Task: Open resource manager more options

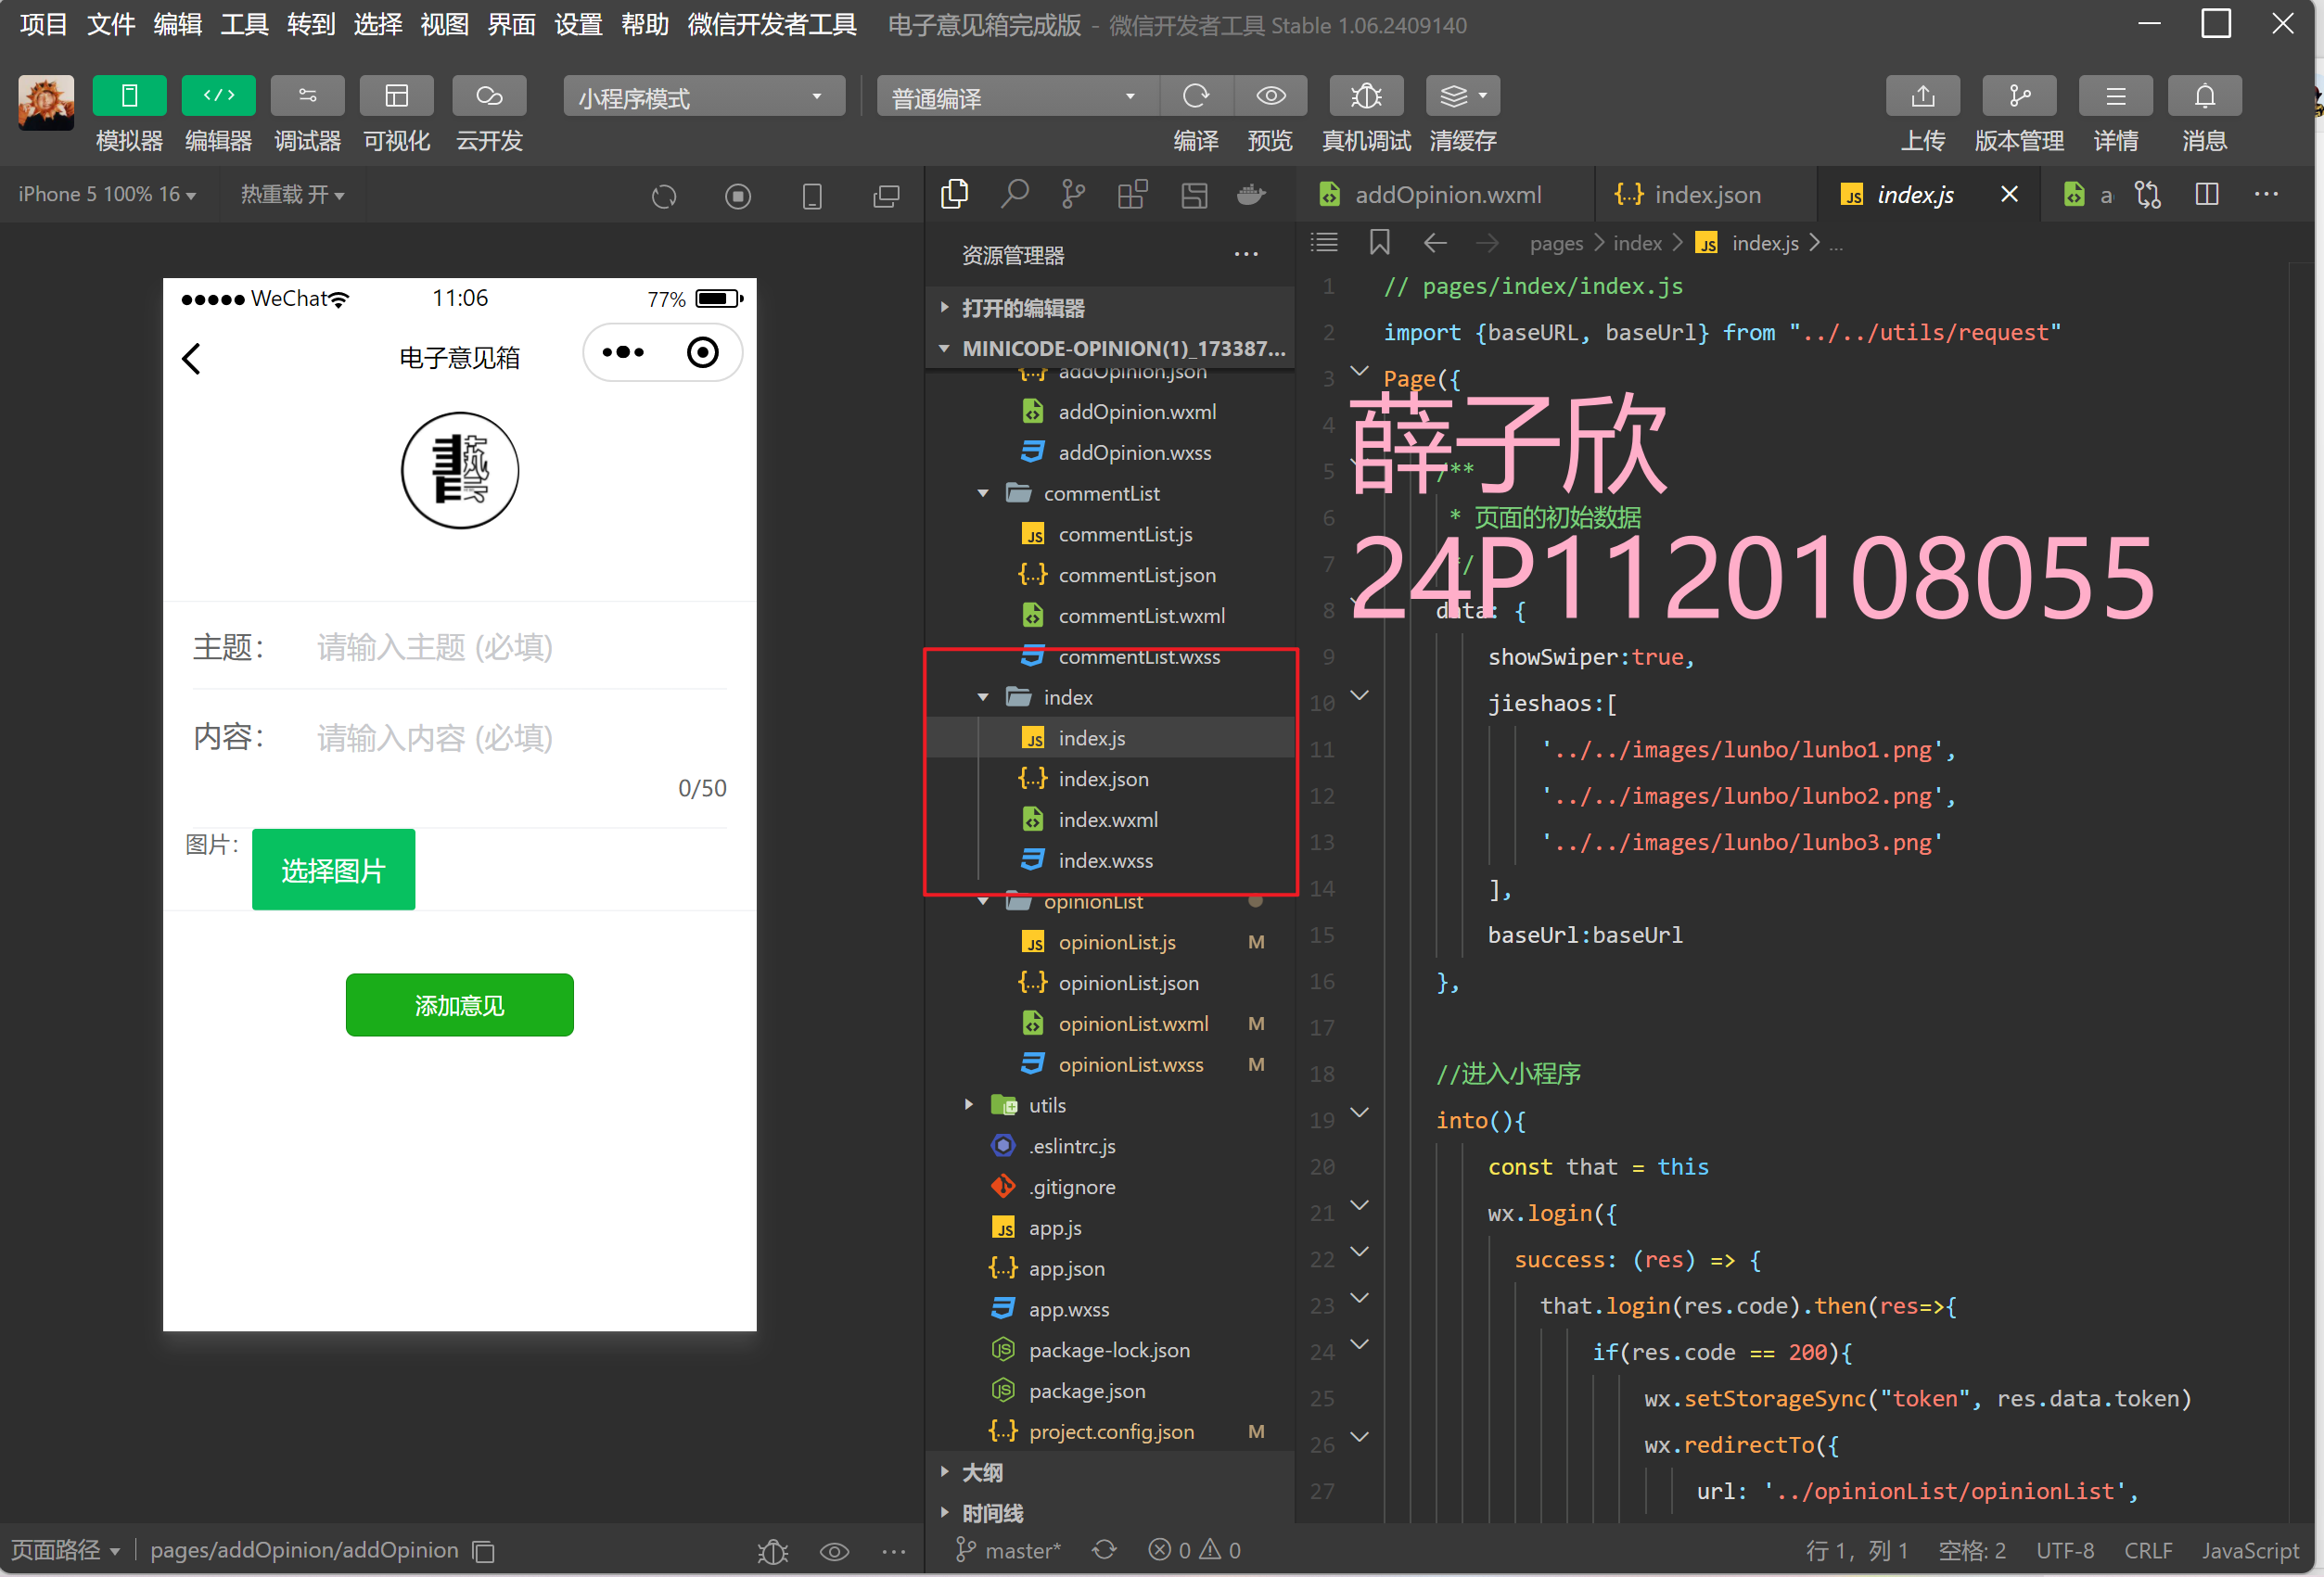Action: coord(1246,254)
